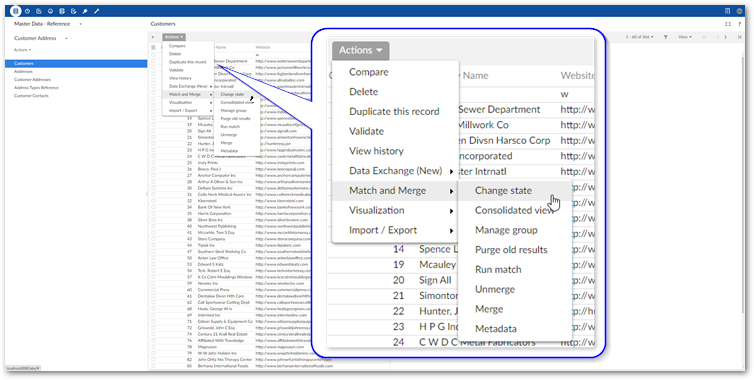
Task: Click the Website column header in unmagnified table
Action: click(263, 48)
